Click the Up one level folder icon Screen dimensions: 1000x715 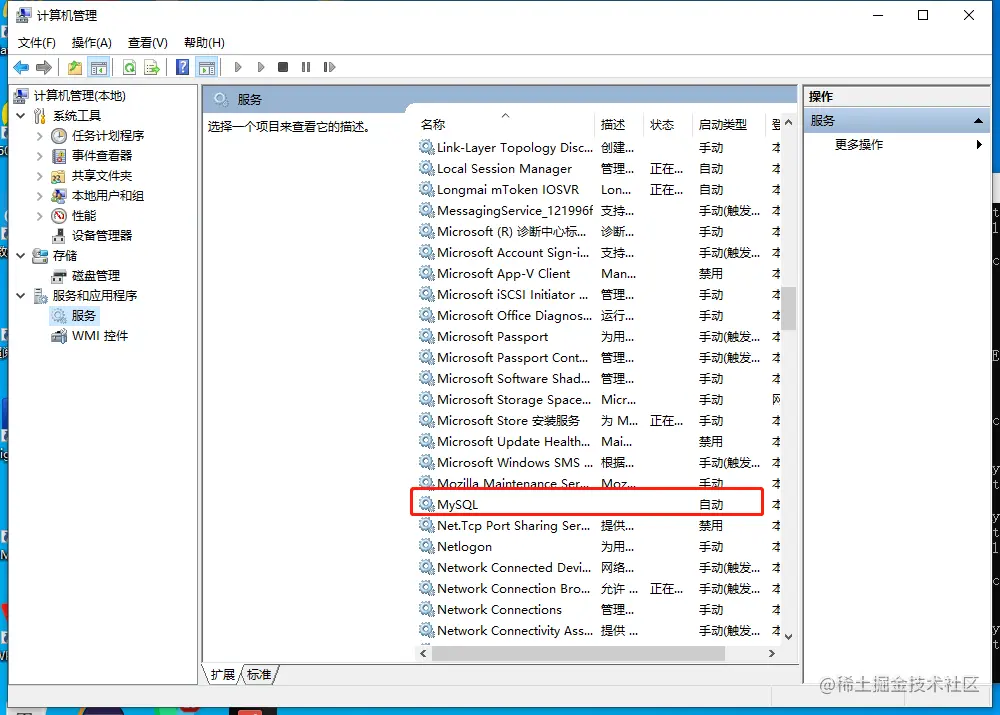tap(75, 67)
